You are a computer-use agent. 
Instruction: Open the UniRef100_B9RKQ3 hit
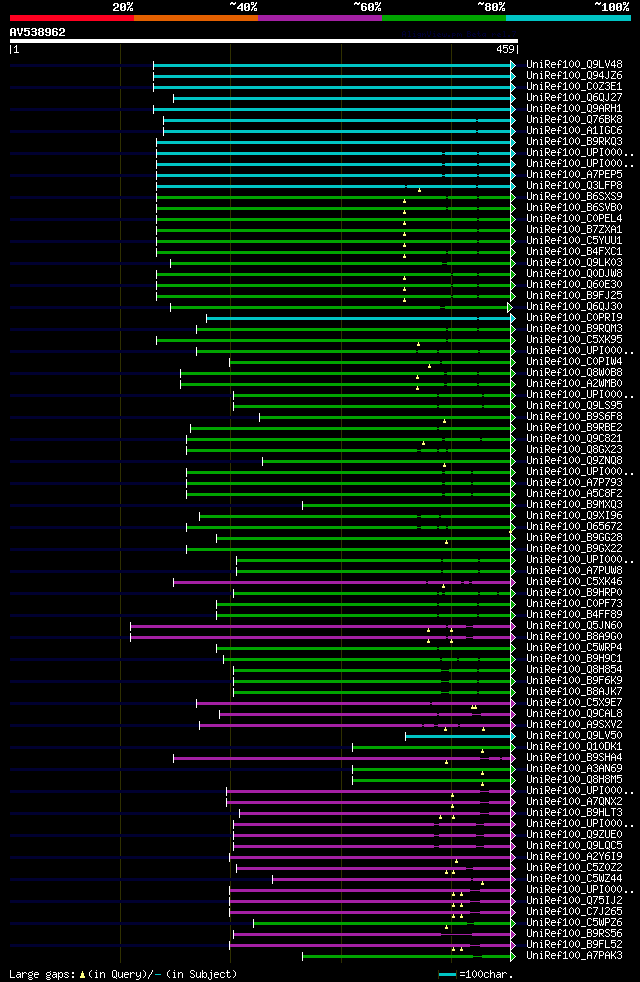coord(574,142)
